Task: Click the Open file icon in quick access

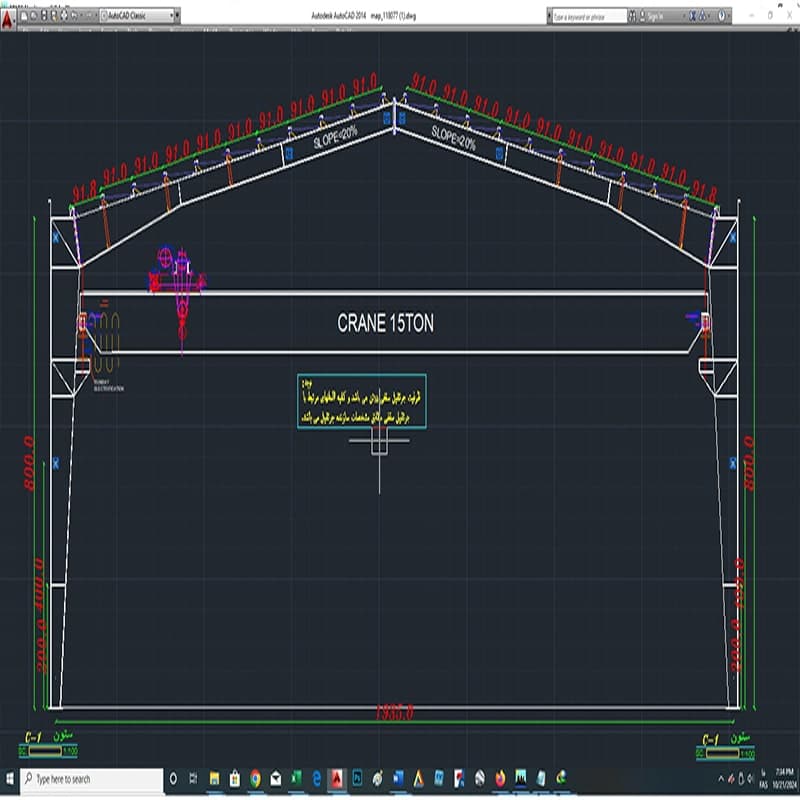Action: pyautogui.click(x=34, y=16)
